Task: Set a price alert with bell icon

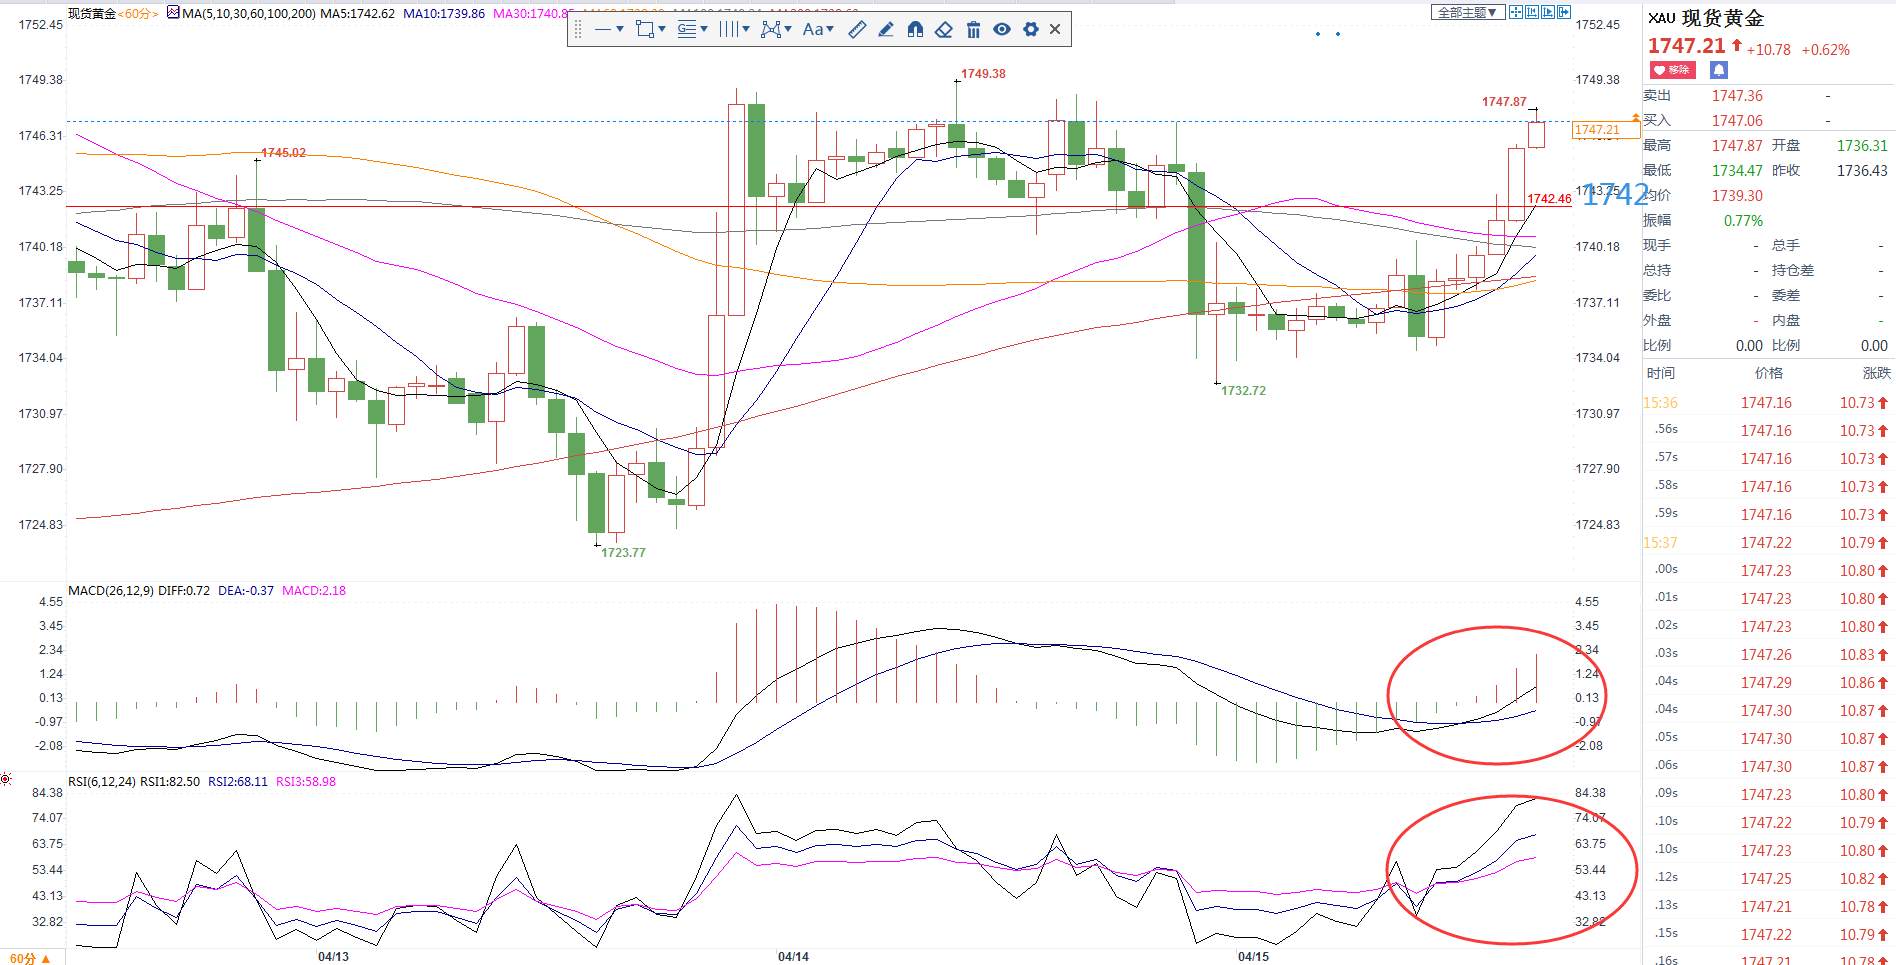Action: coord(1718,70)
